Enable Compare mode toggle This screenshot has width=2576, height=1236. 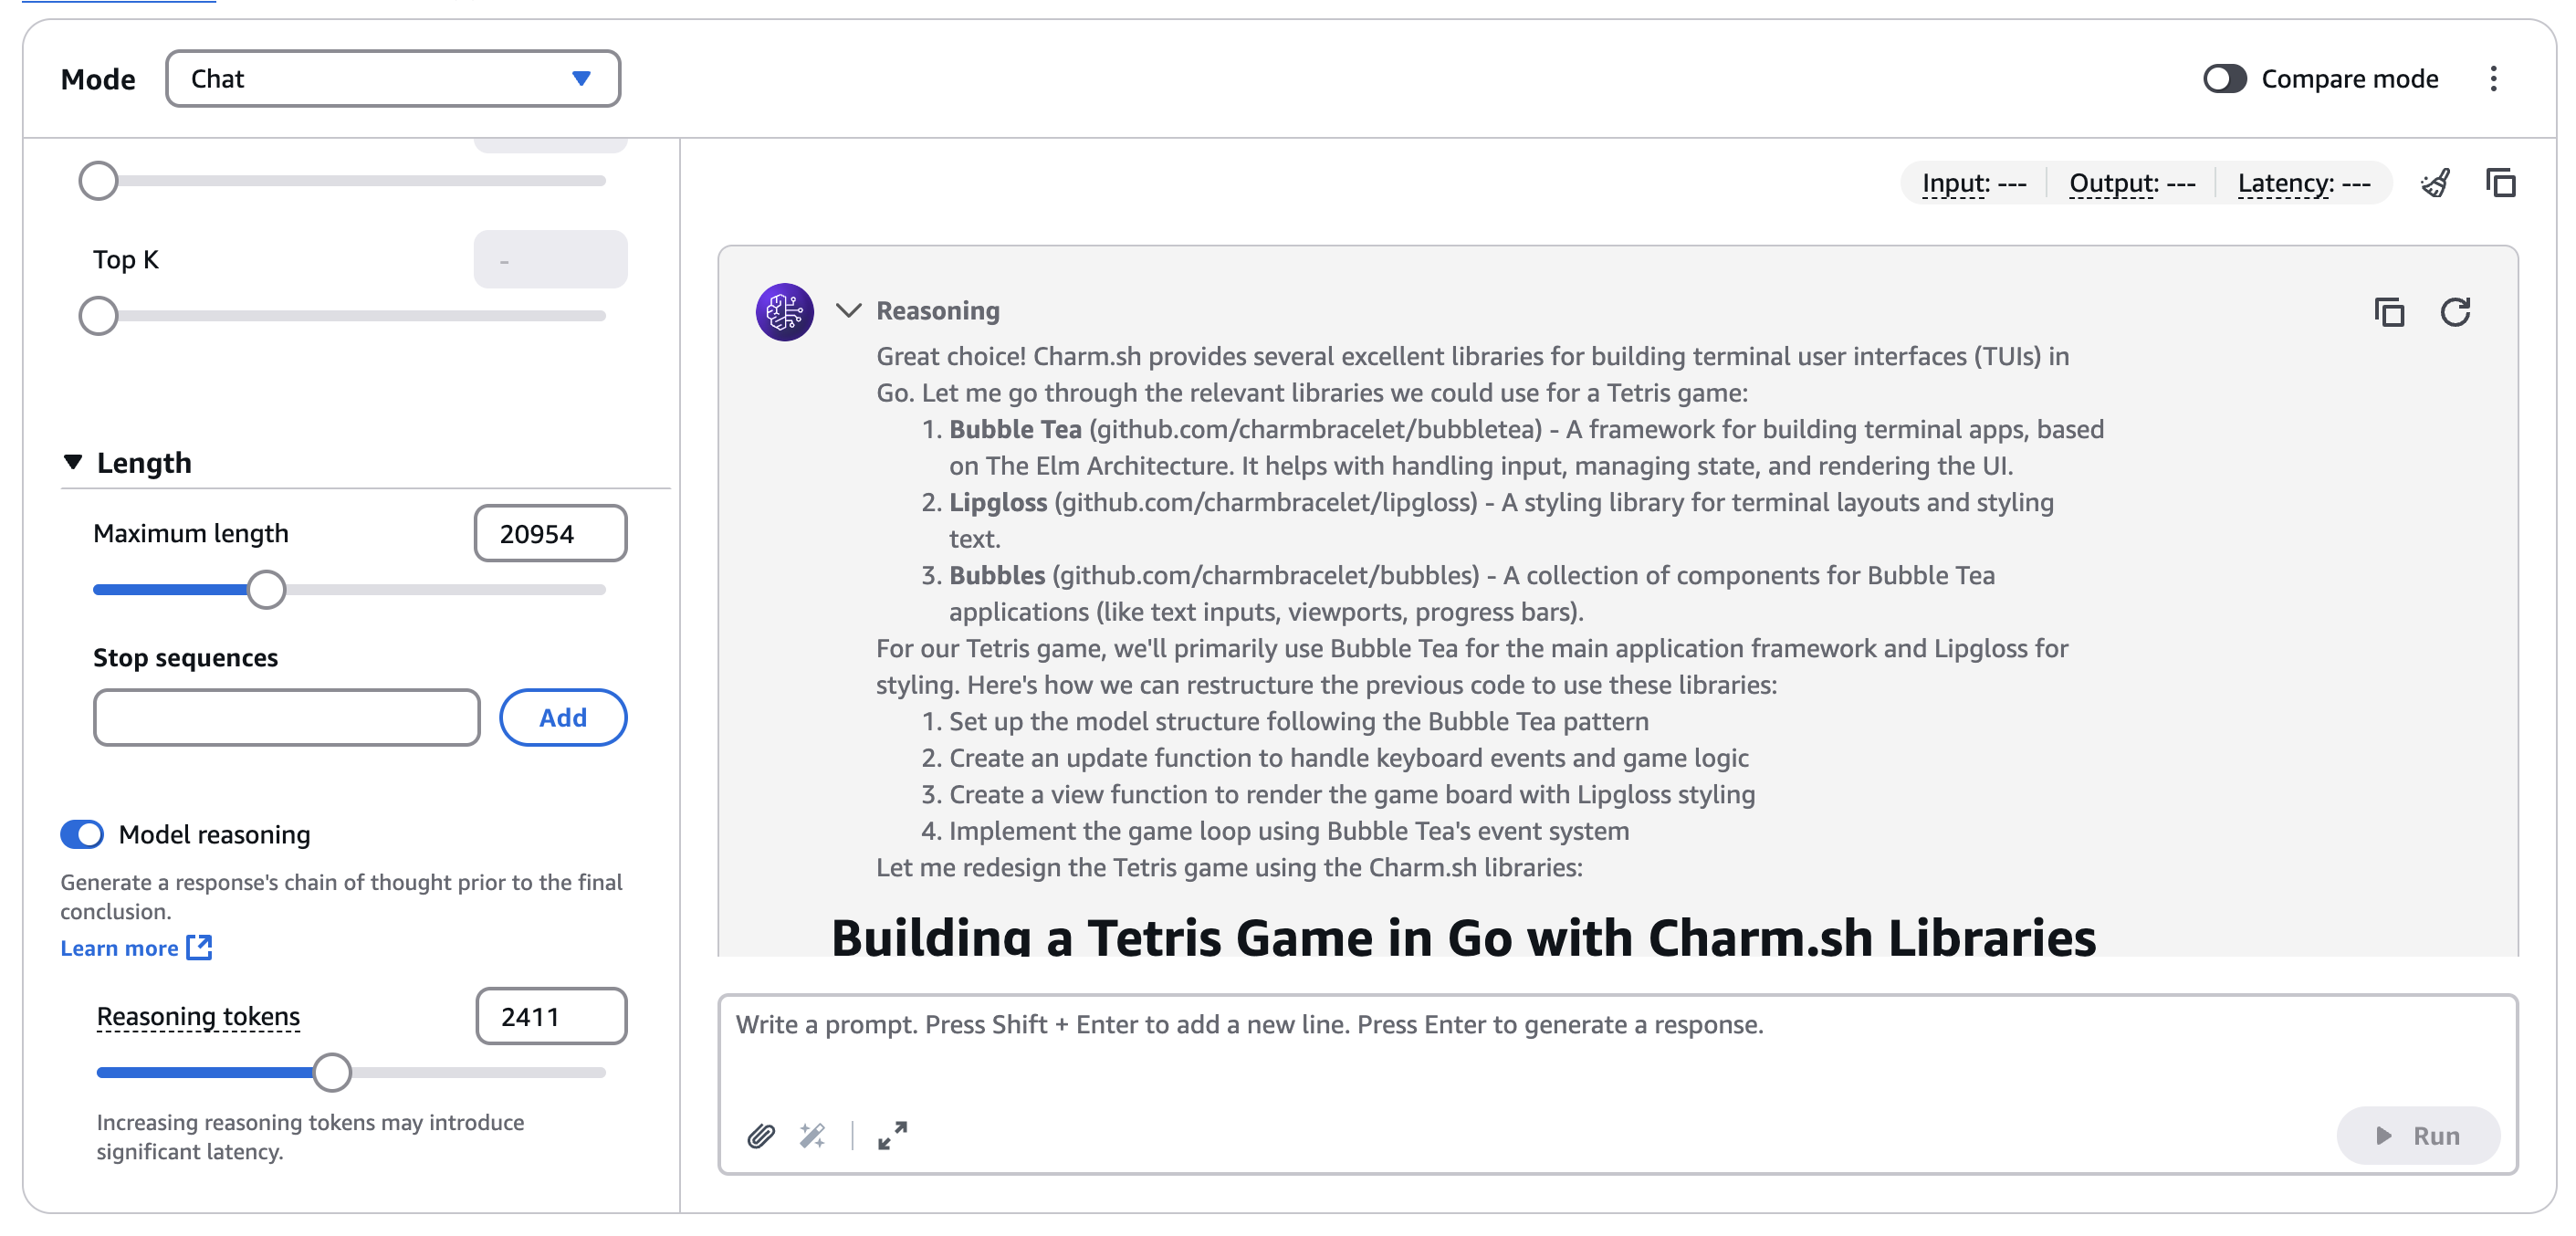(2224, 79)
